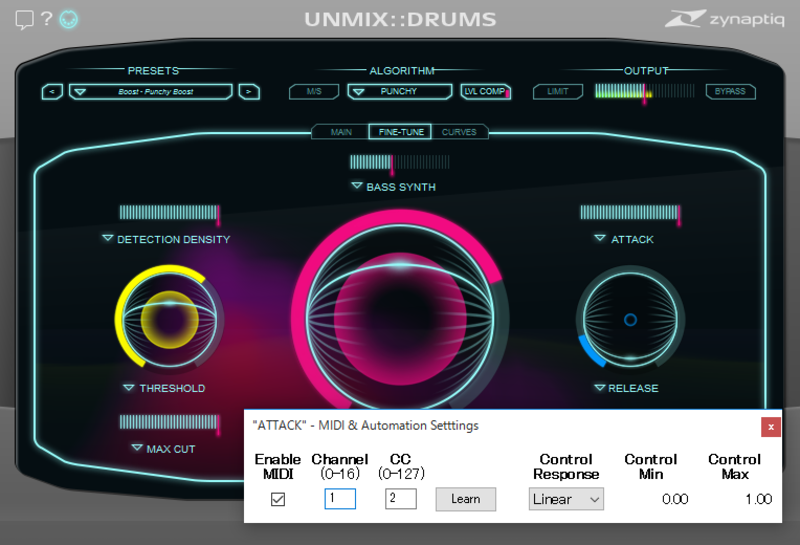Open the MIDI connector settings icon
Viewport: 800px width, 545px height.
pyautogui.click(x=69, y=19)
